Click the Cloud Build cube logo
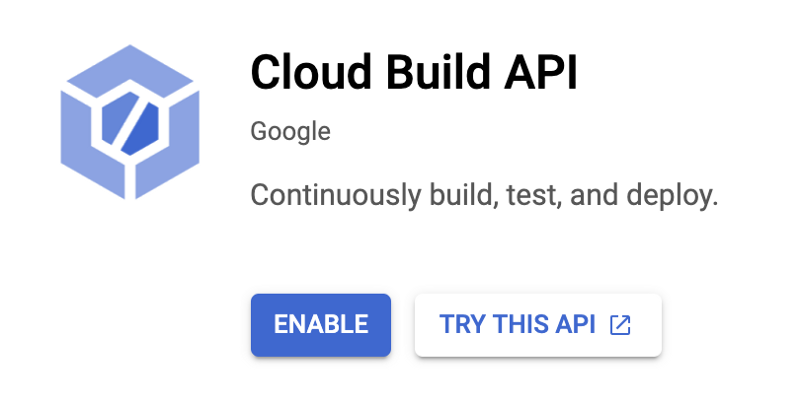Image resolution: width=800 pixels, height=402 pixels. coord(130,122)
